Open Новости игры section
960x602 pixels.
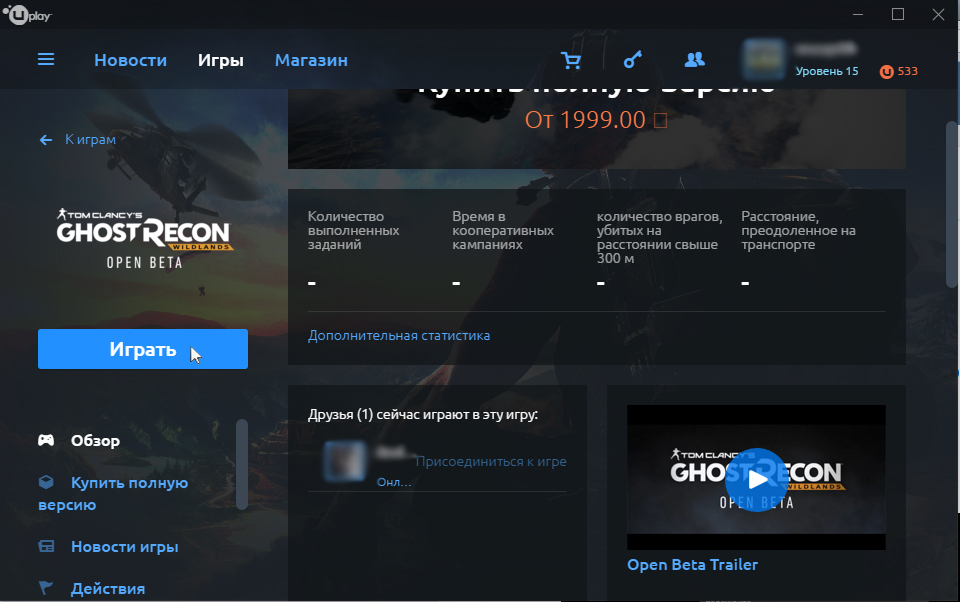(x=125, y=546)
